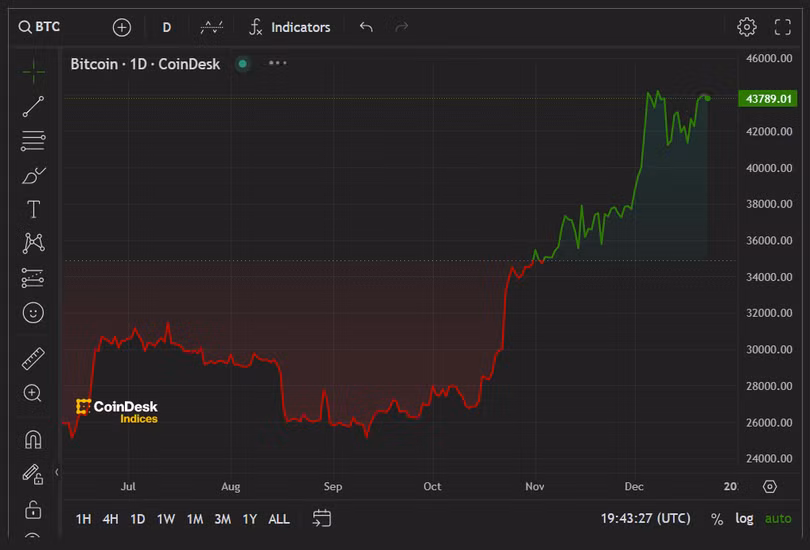
Task: Select the text annotation tool
Action: click(34, 209)
